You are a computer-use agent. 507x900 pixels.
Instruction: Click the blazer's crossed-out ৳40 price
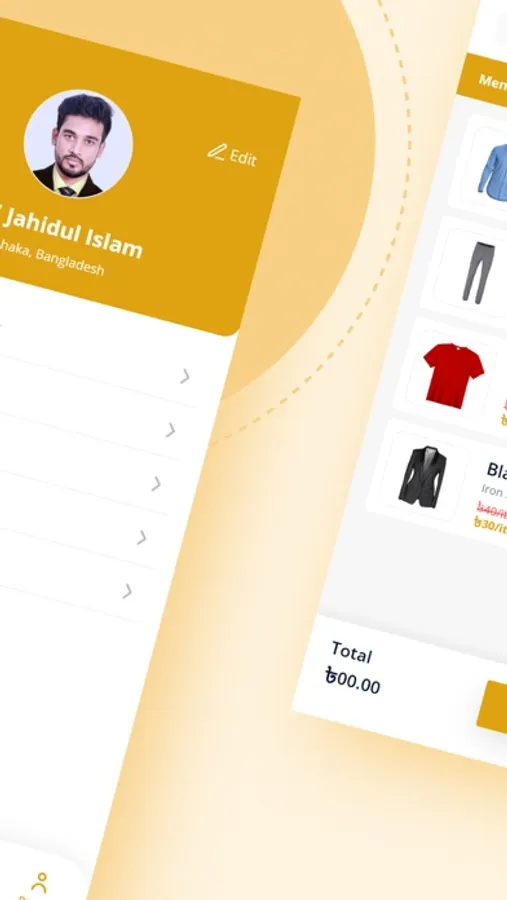pos(491,509)
